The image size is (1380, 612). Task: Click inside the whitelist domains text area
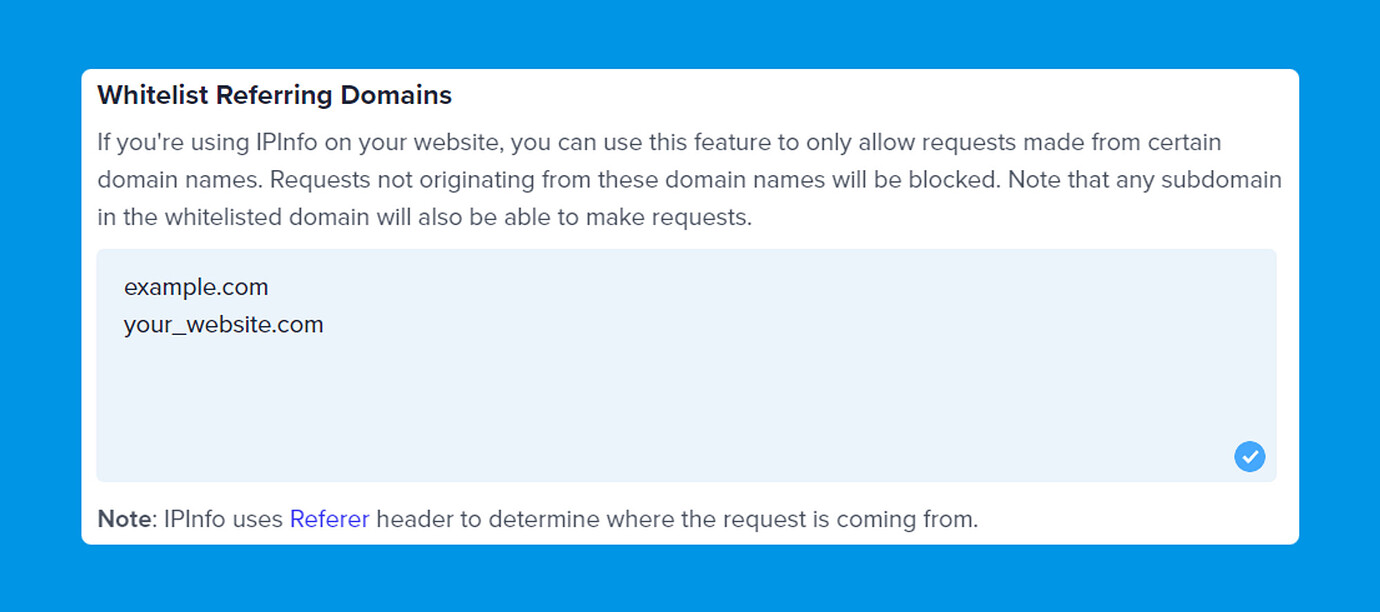686,365
